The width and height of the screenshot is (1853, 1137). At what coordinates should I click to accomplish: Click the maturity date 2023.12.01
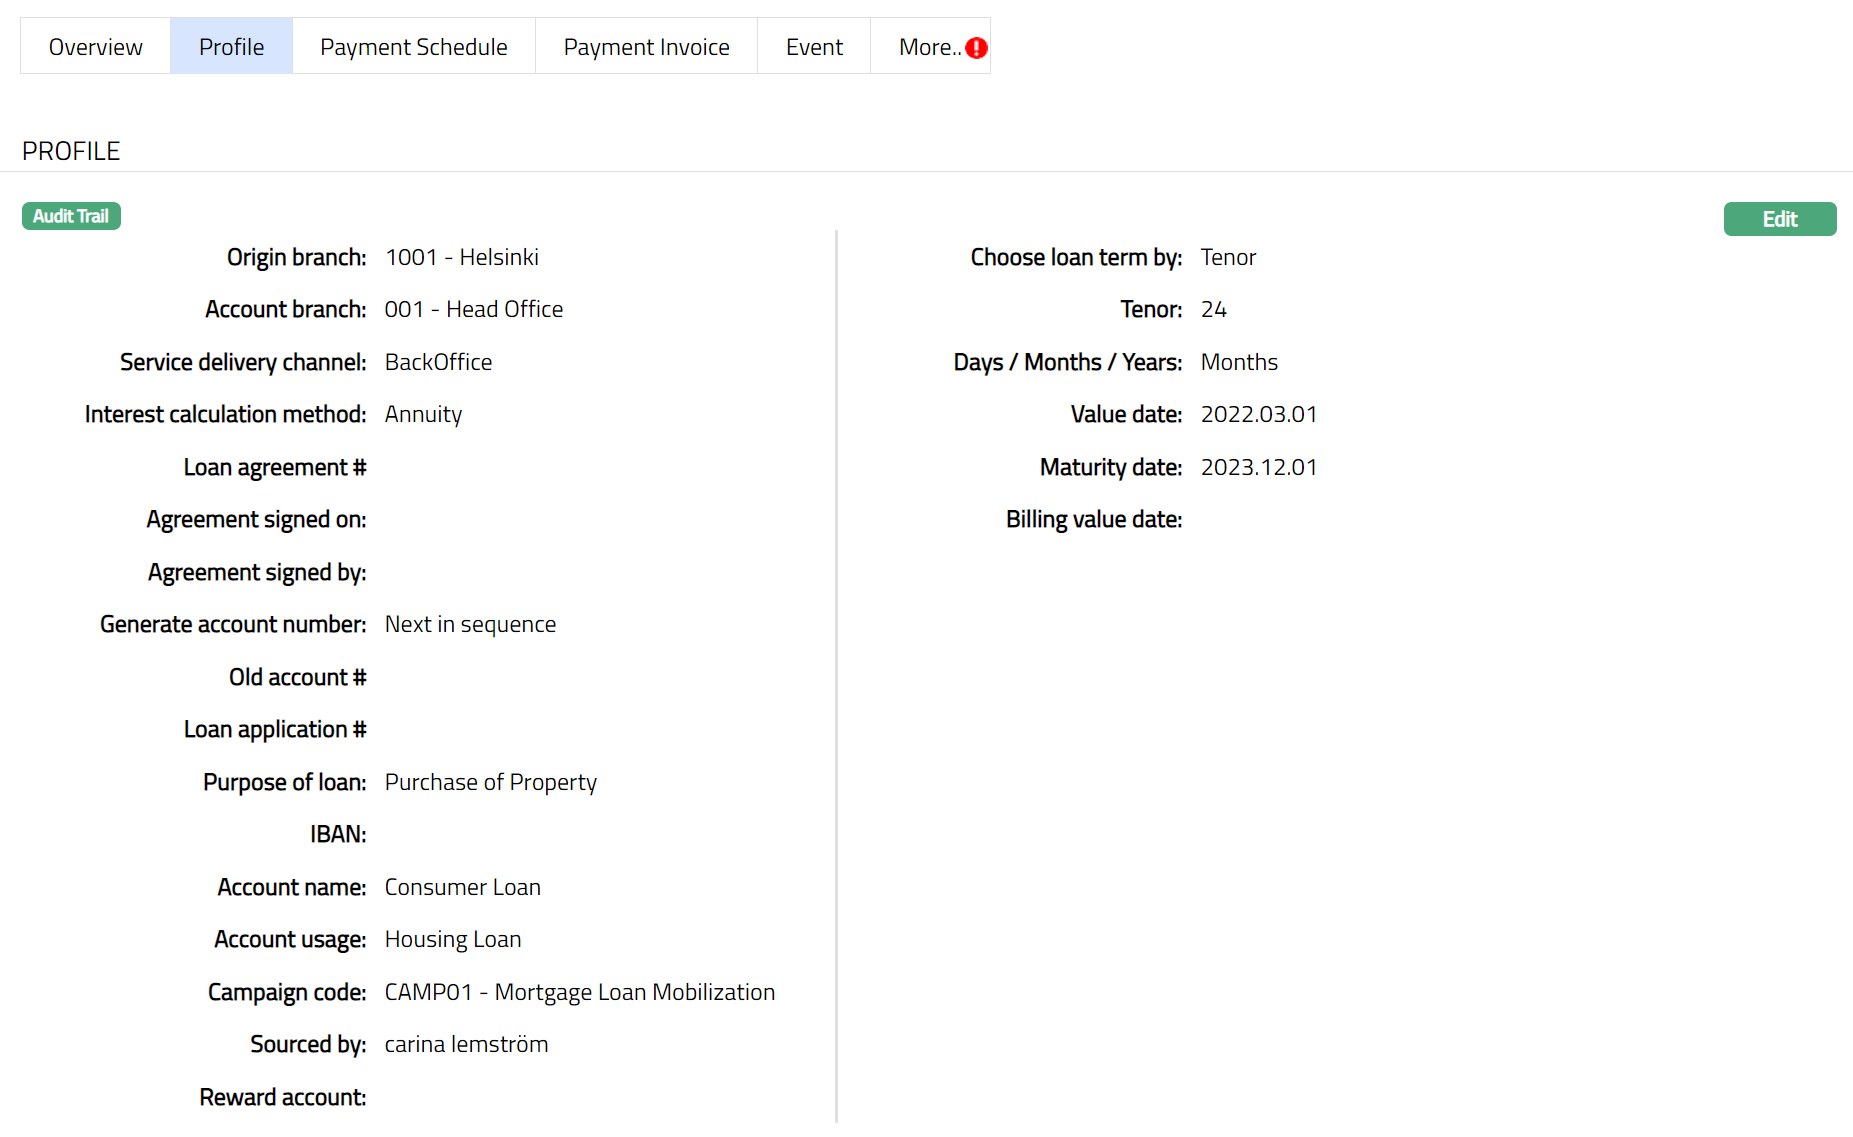(1258, 467)
